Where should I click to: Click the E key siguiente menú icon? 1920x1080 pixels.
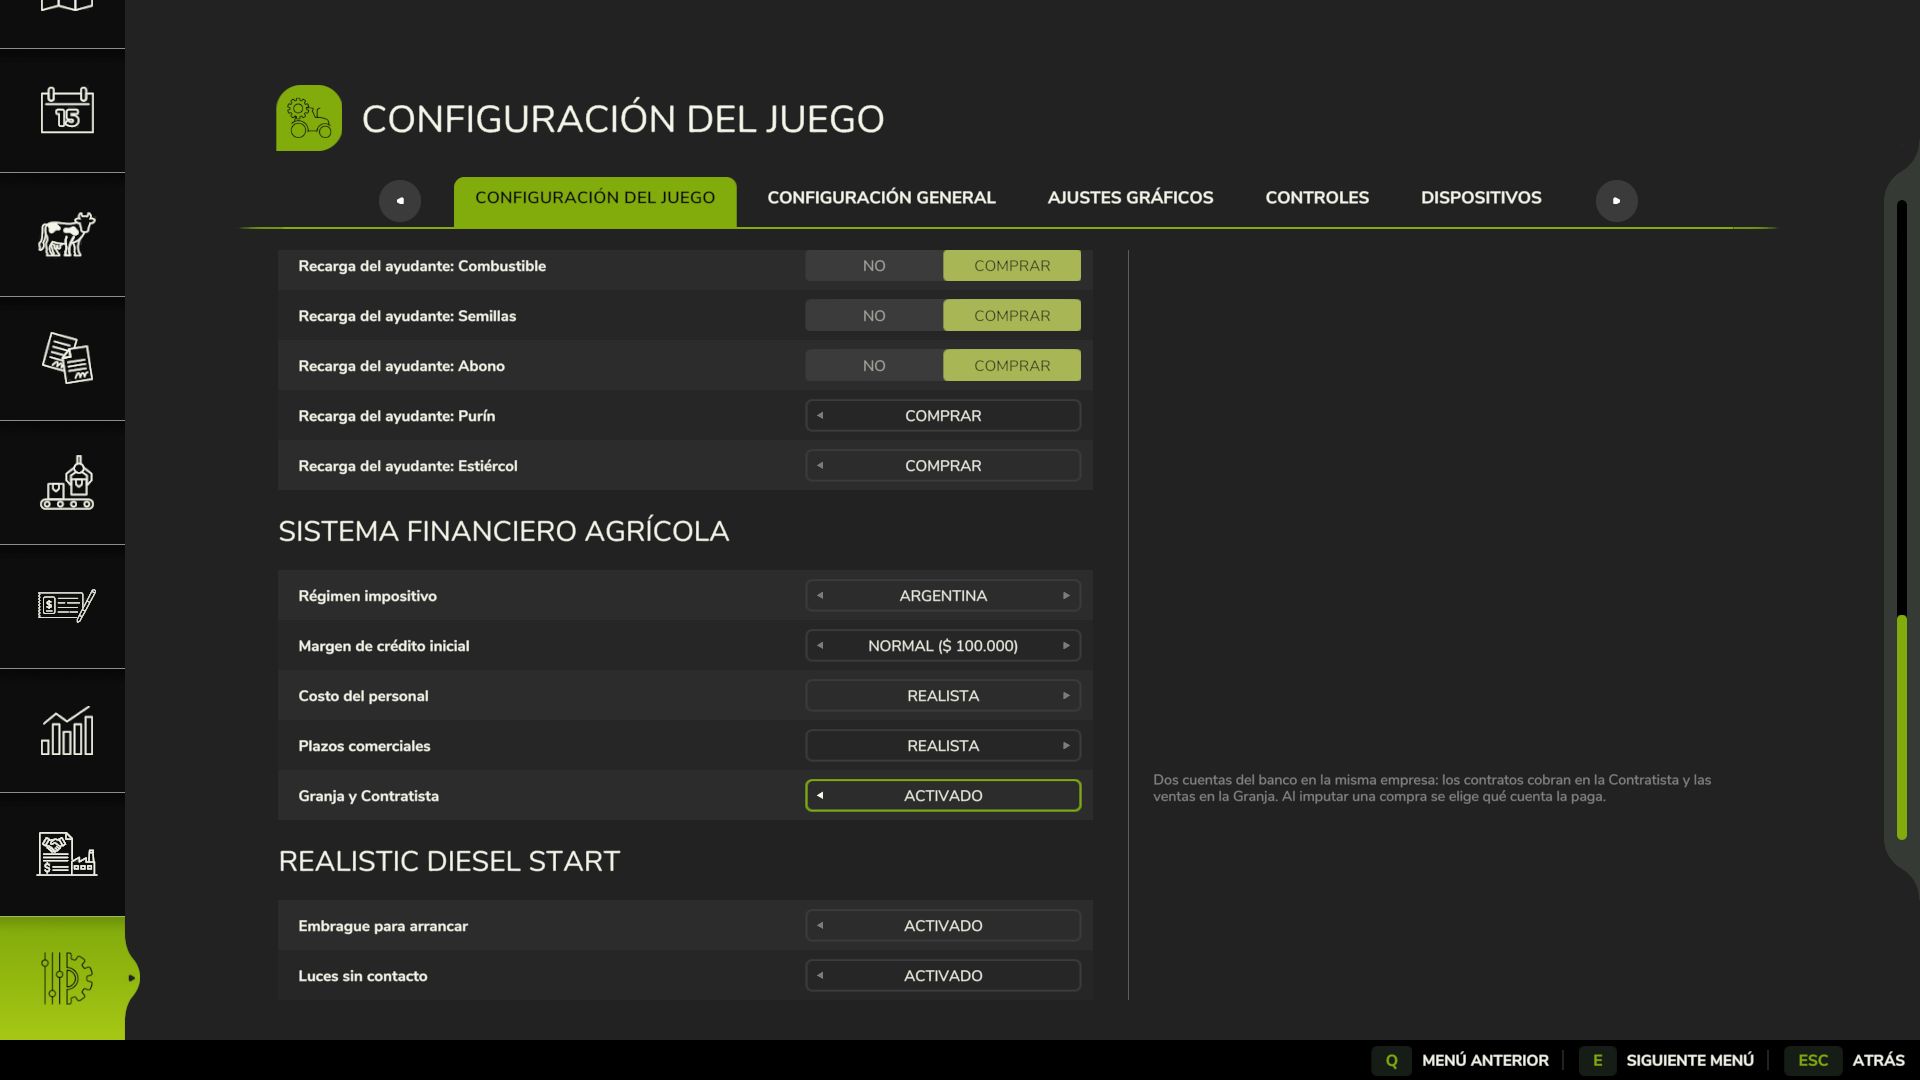[x=1597, y=1060]
